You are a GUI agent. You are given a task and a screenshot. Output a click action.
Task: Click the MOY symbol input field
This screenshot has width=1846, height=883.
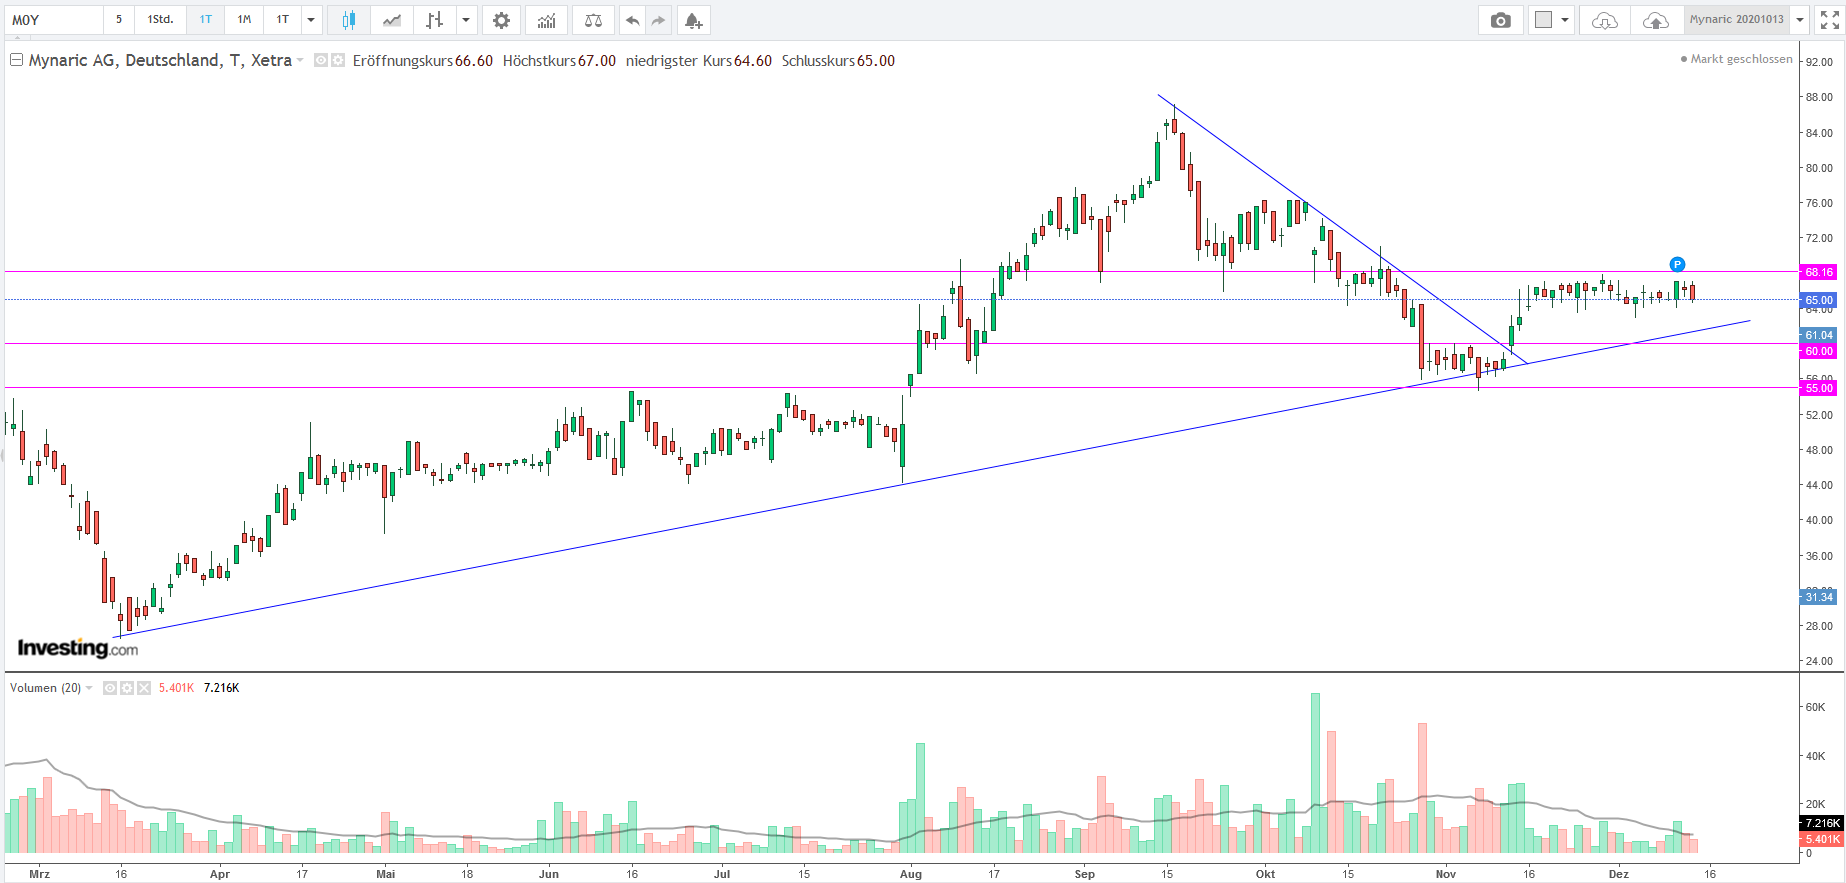(x=55, y=20)
